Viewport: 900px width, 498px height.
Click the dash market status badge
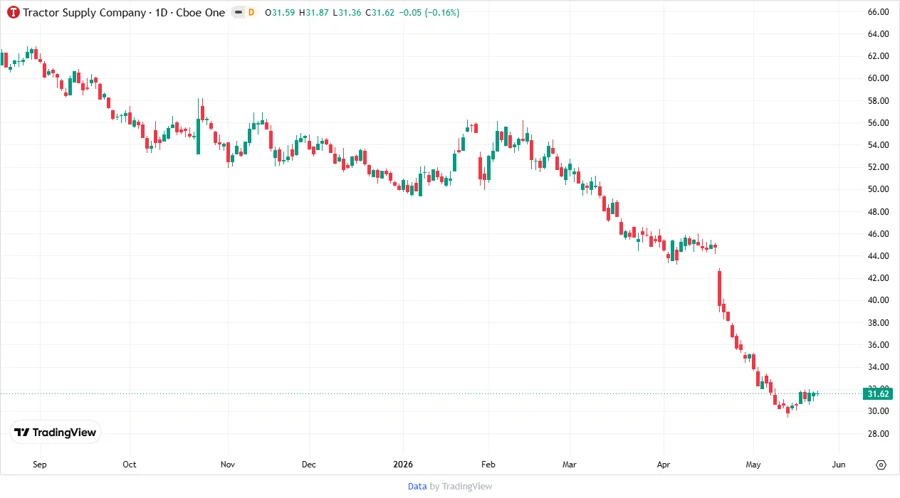coord(238,12)
